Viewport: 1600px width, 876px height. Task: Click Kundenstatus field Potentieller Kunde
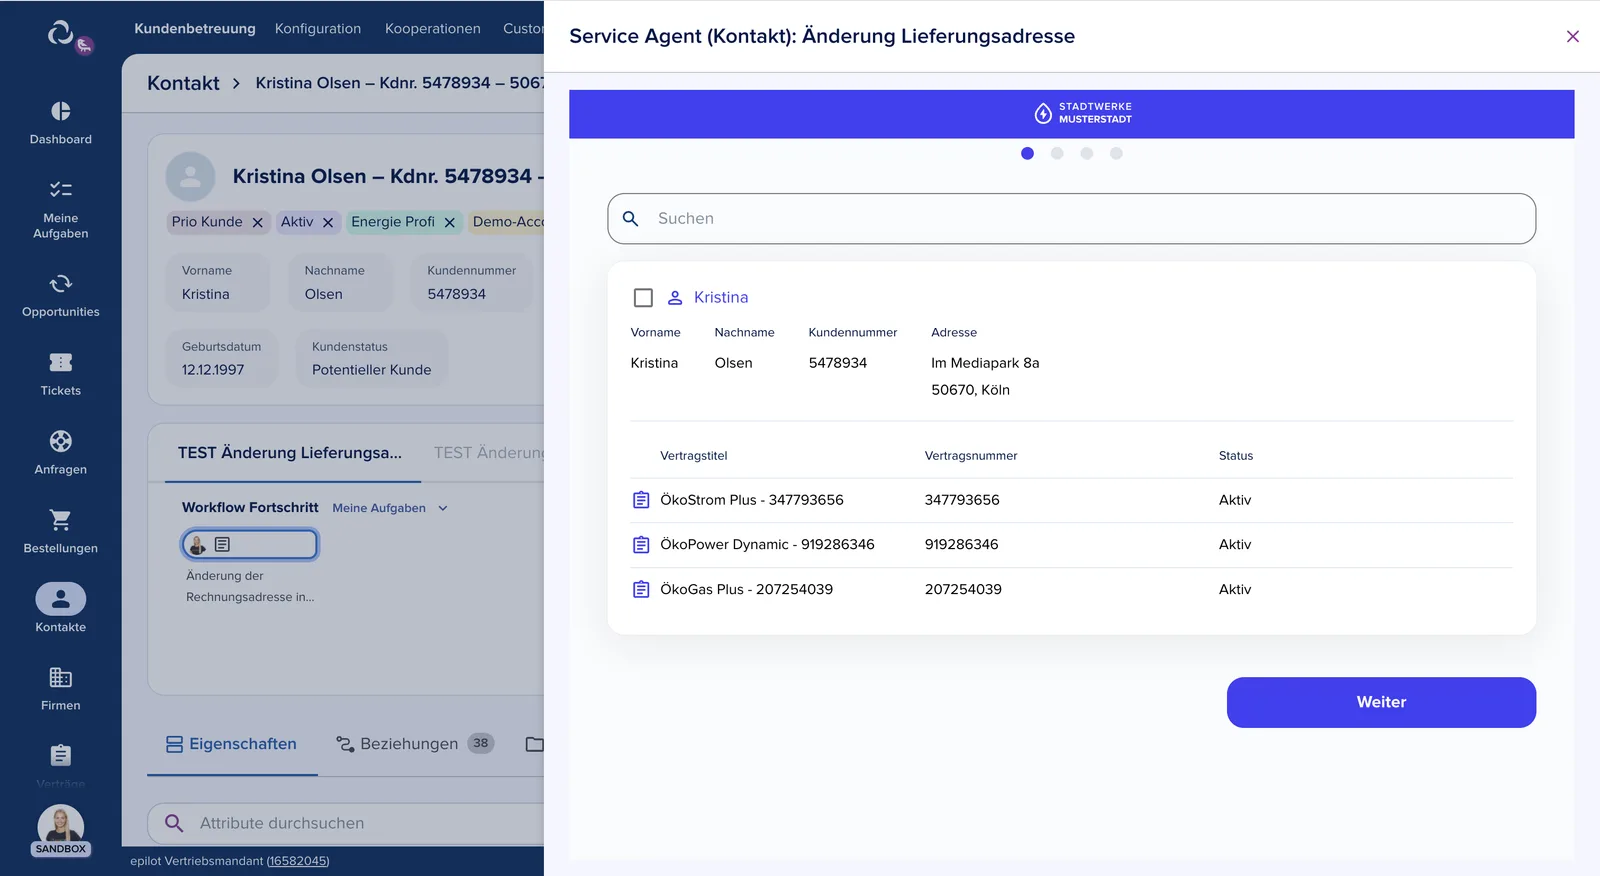(x=372, y=359)
